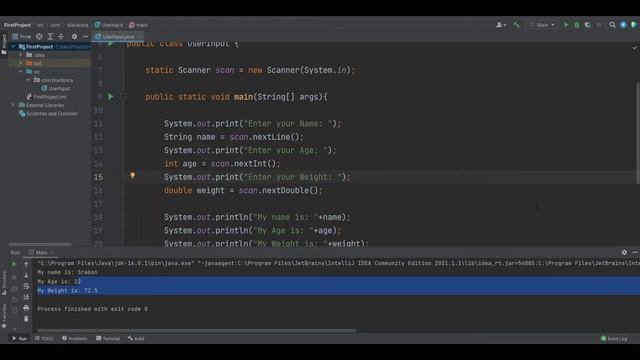Clear console output with trash icon
This screenshot has height=360, width=640.
tap(26, 318)
